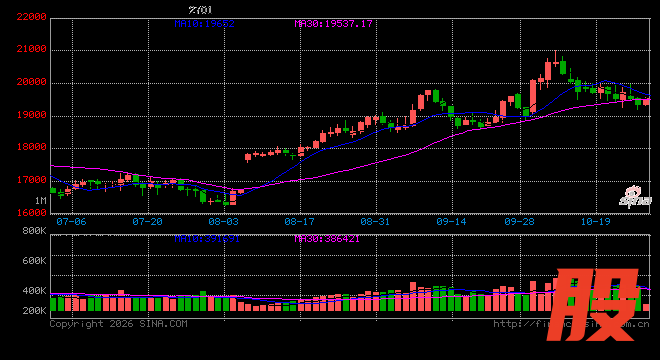The width and height of the screenshot is (660, 360).
Task: Click the Copyright 2026 SINA.COM text
Action: pos(119,324)
